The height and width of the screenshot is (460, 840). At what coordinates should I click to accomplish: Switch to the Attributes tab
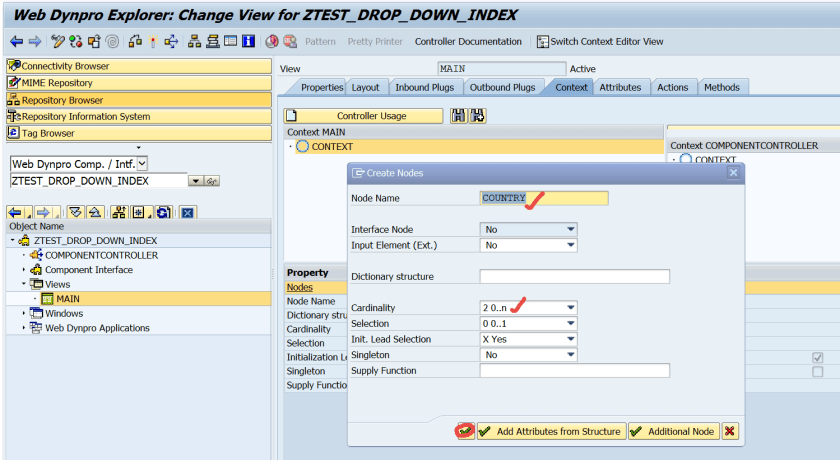pyautogui.click(x=620, y=87)
